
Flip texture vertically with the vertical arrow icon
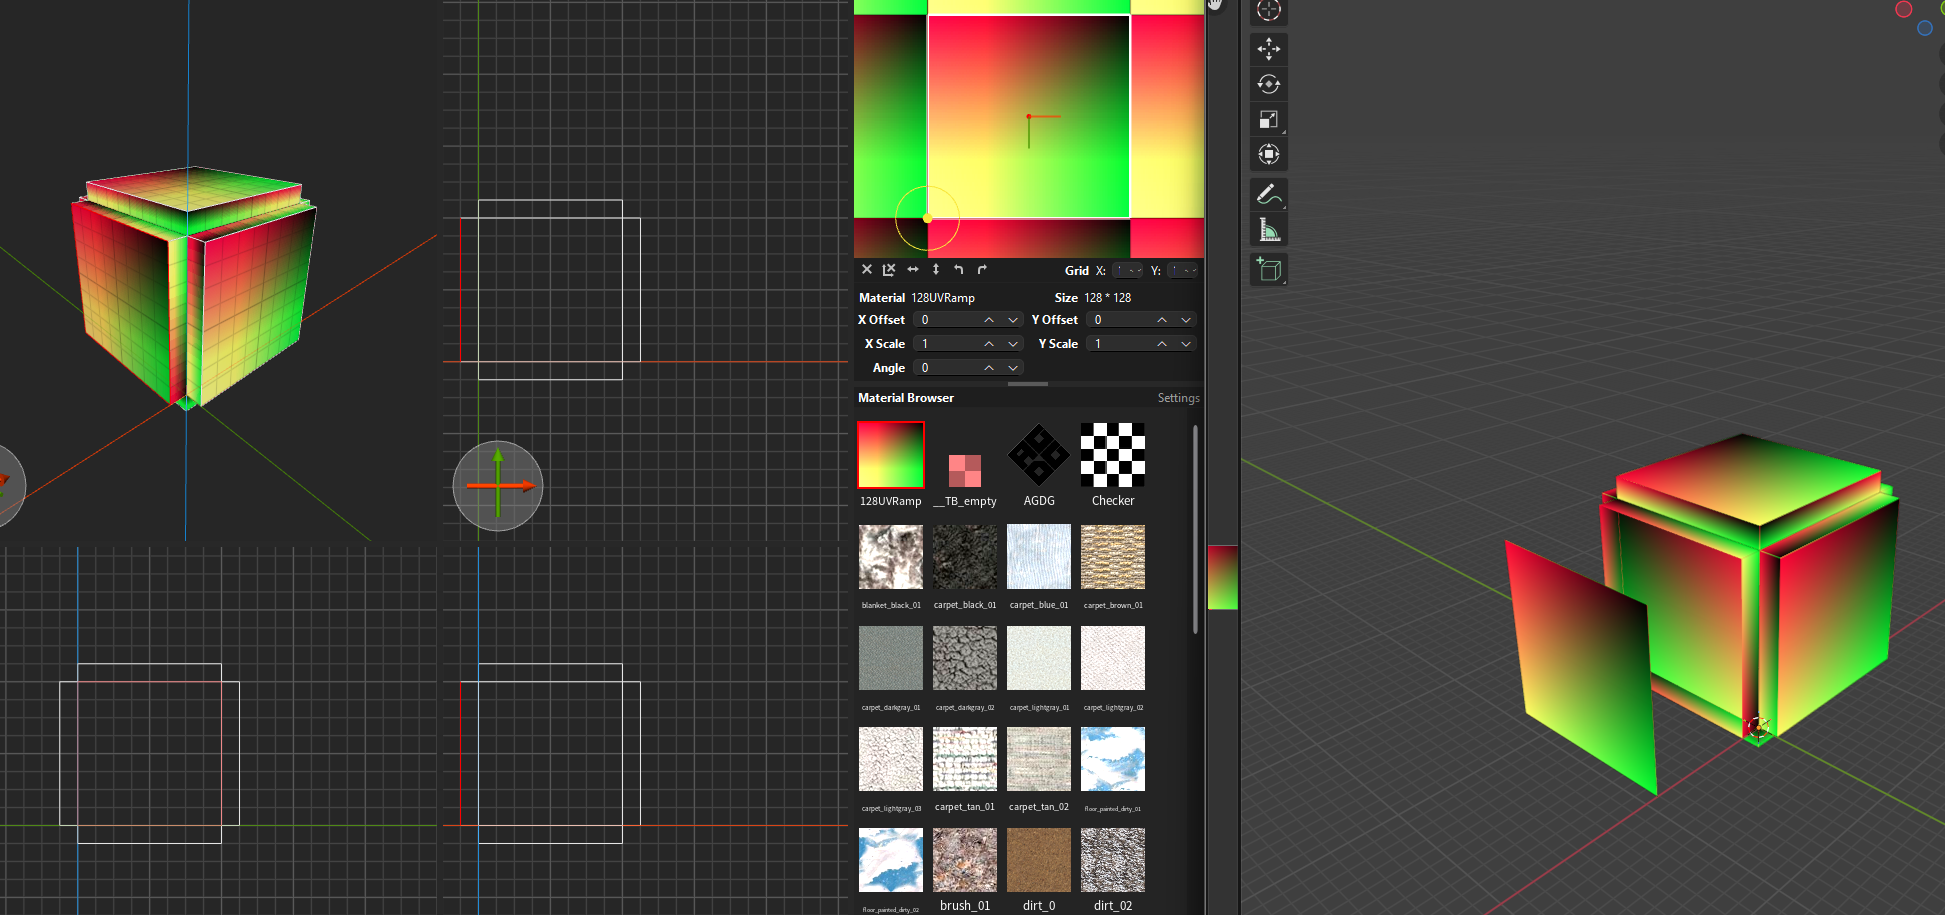point(936,270)
